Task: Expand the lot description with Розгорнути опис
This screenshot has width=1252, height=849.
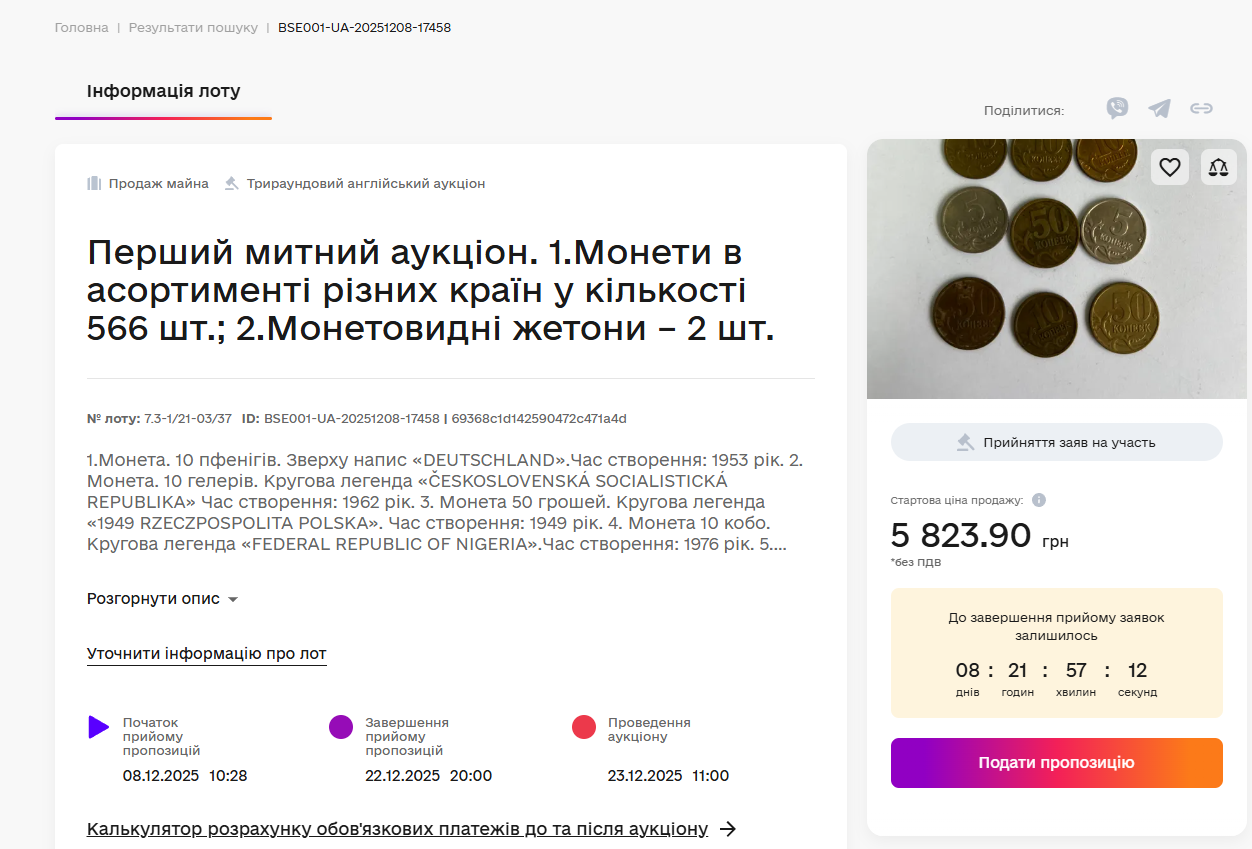Action: (x=153, y=599)
